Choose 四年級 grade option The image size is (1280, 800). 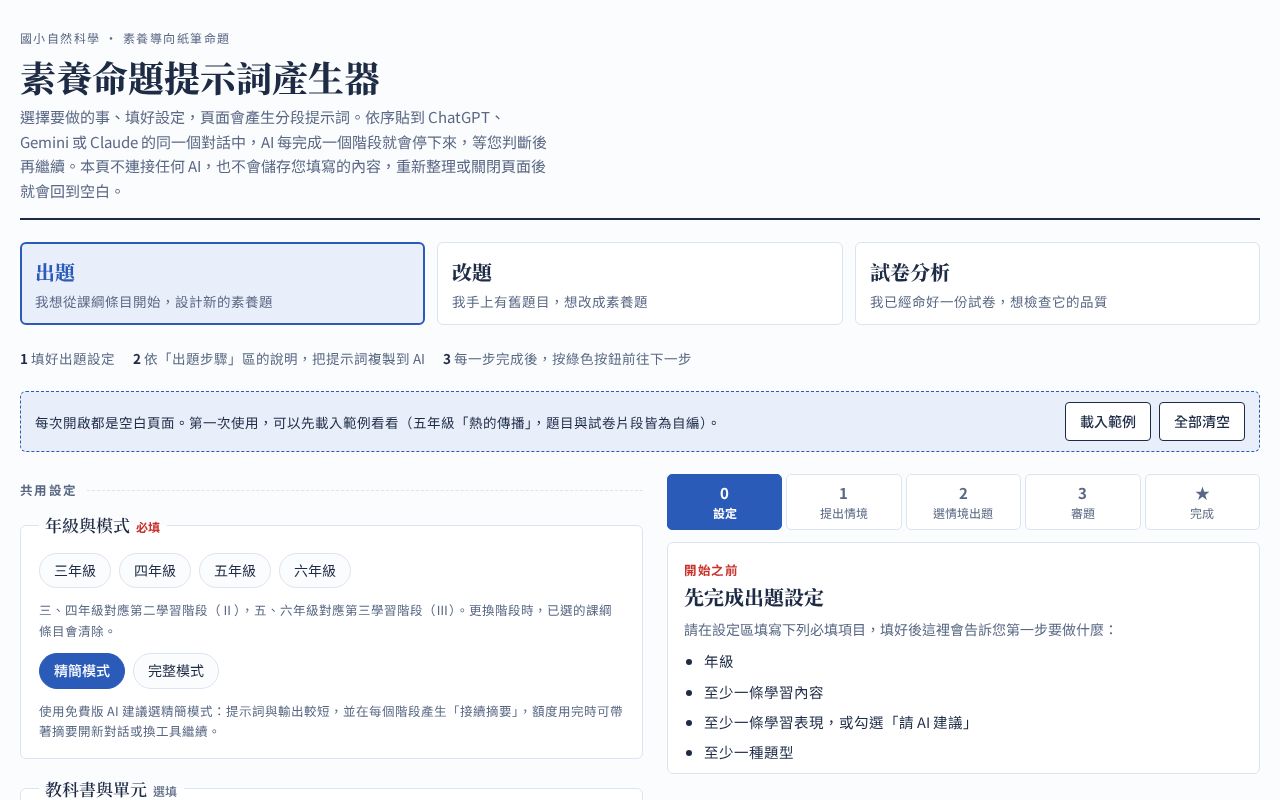(x=155, y=570)
